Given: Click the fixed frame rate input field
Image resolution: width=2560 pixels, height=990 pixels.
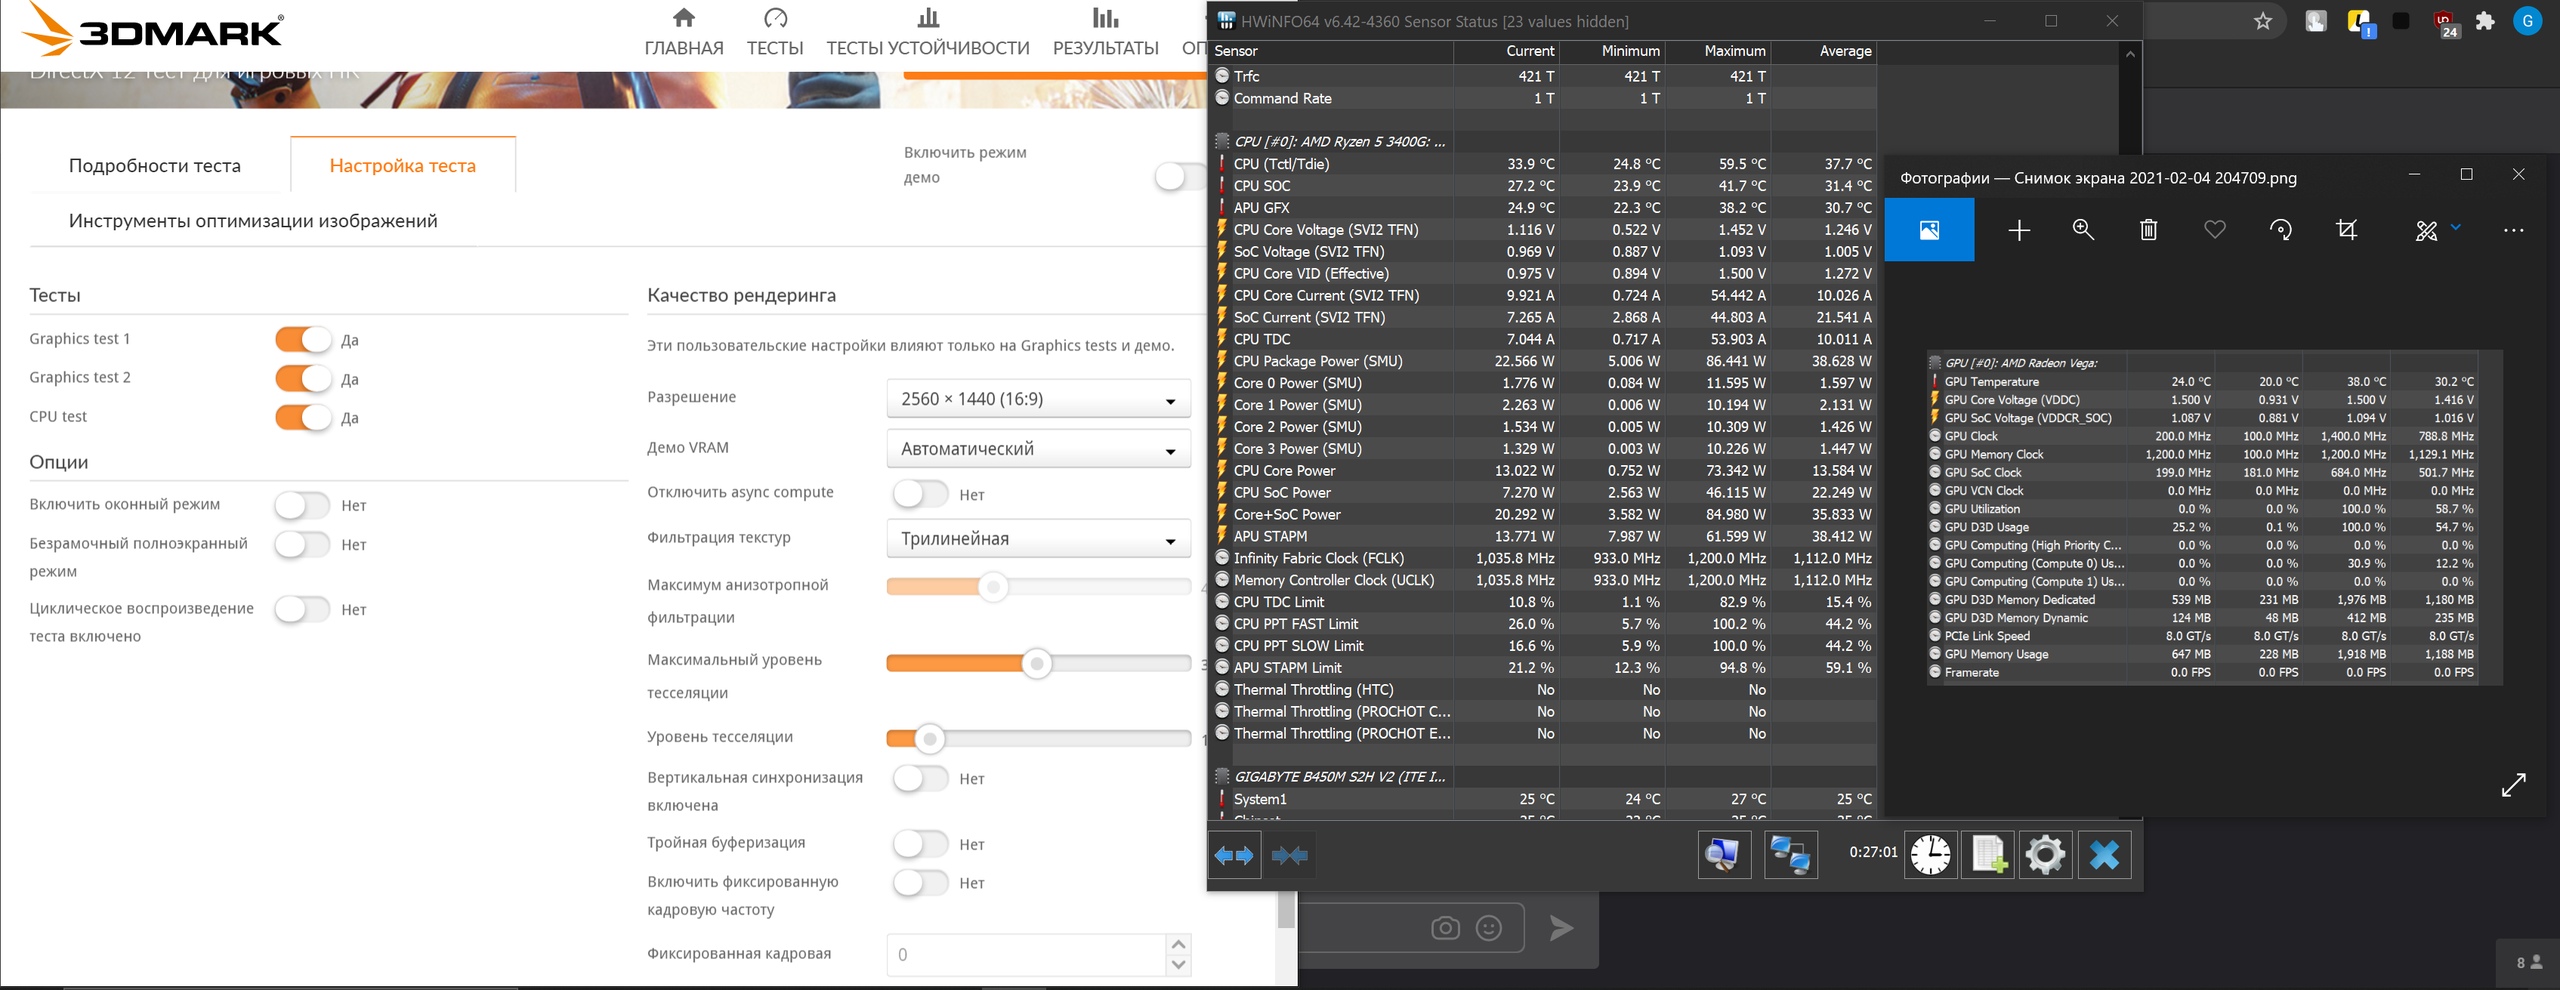Looking at the screenshot, I should [x=1026, y=955].
